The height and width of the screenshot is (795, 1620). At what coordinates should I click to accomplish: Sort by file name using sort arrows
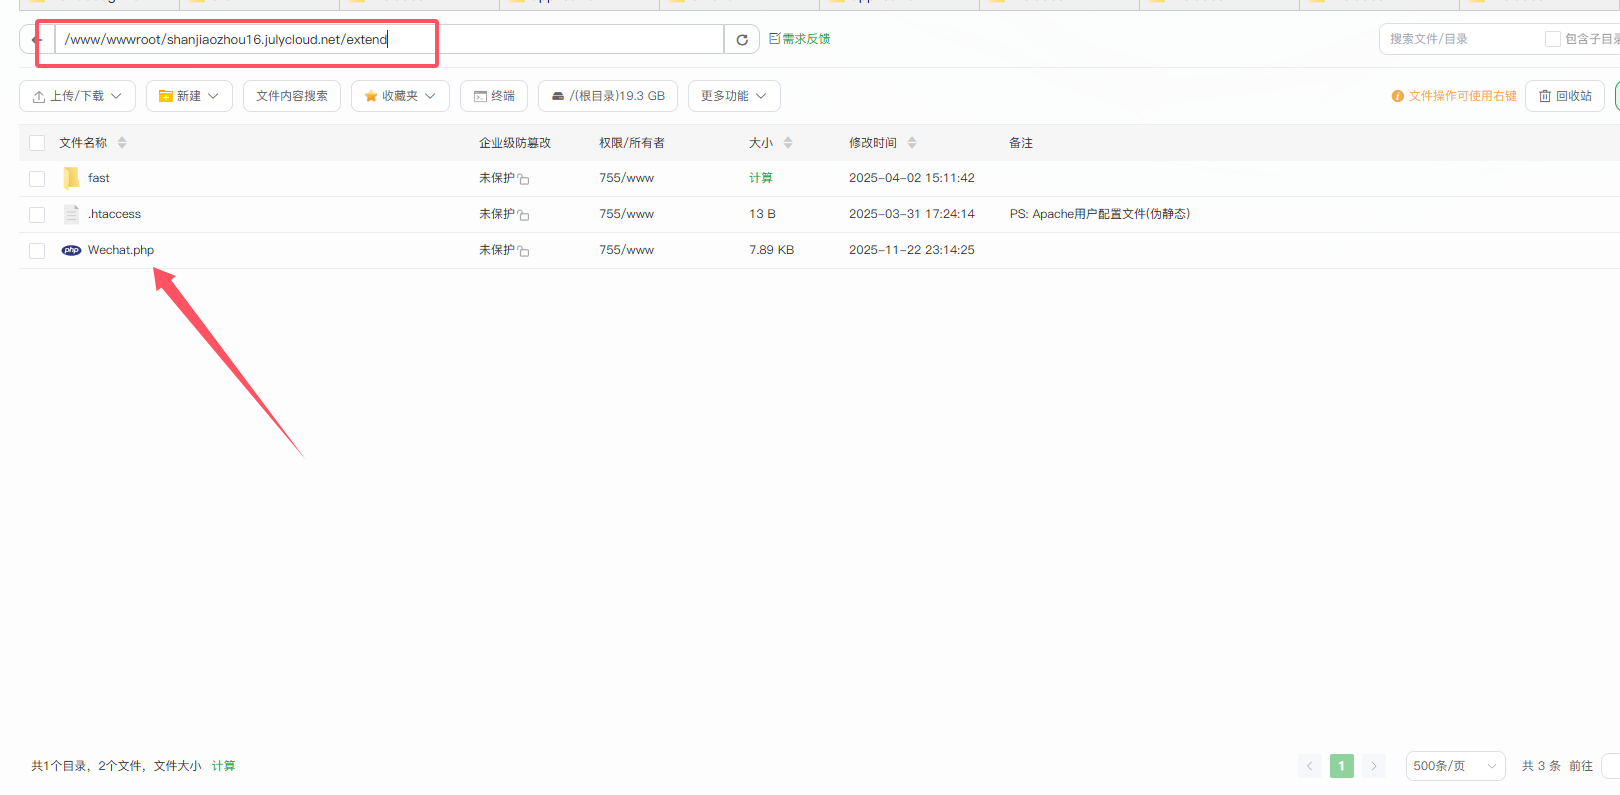click(122, 143)
